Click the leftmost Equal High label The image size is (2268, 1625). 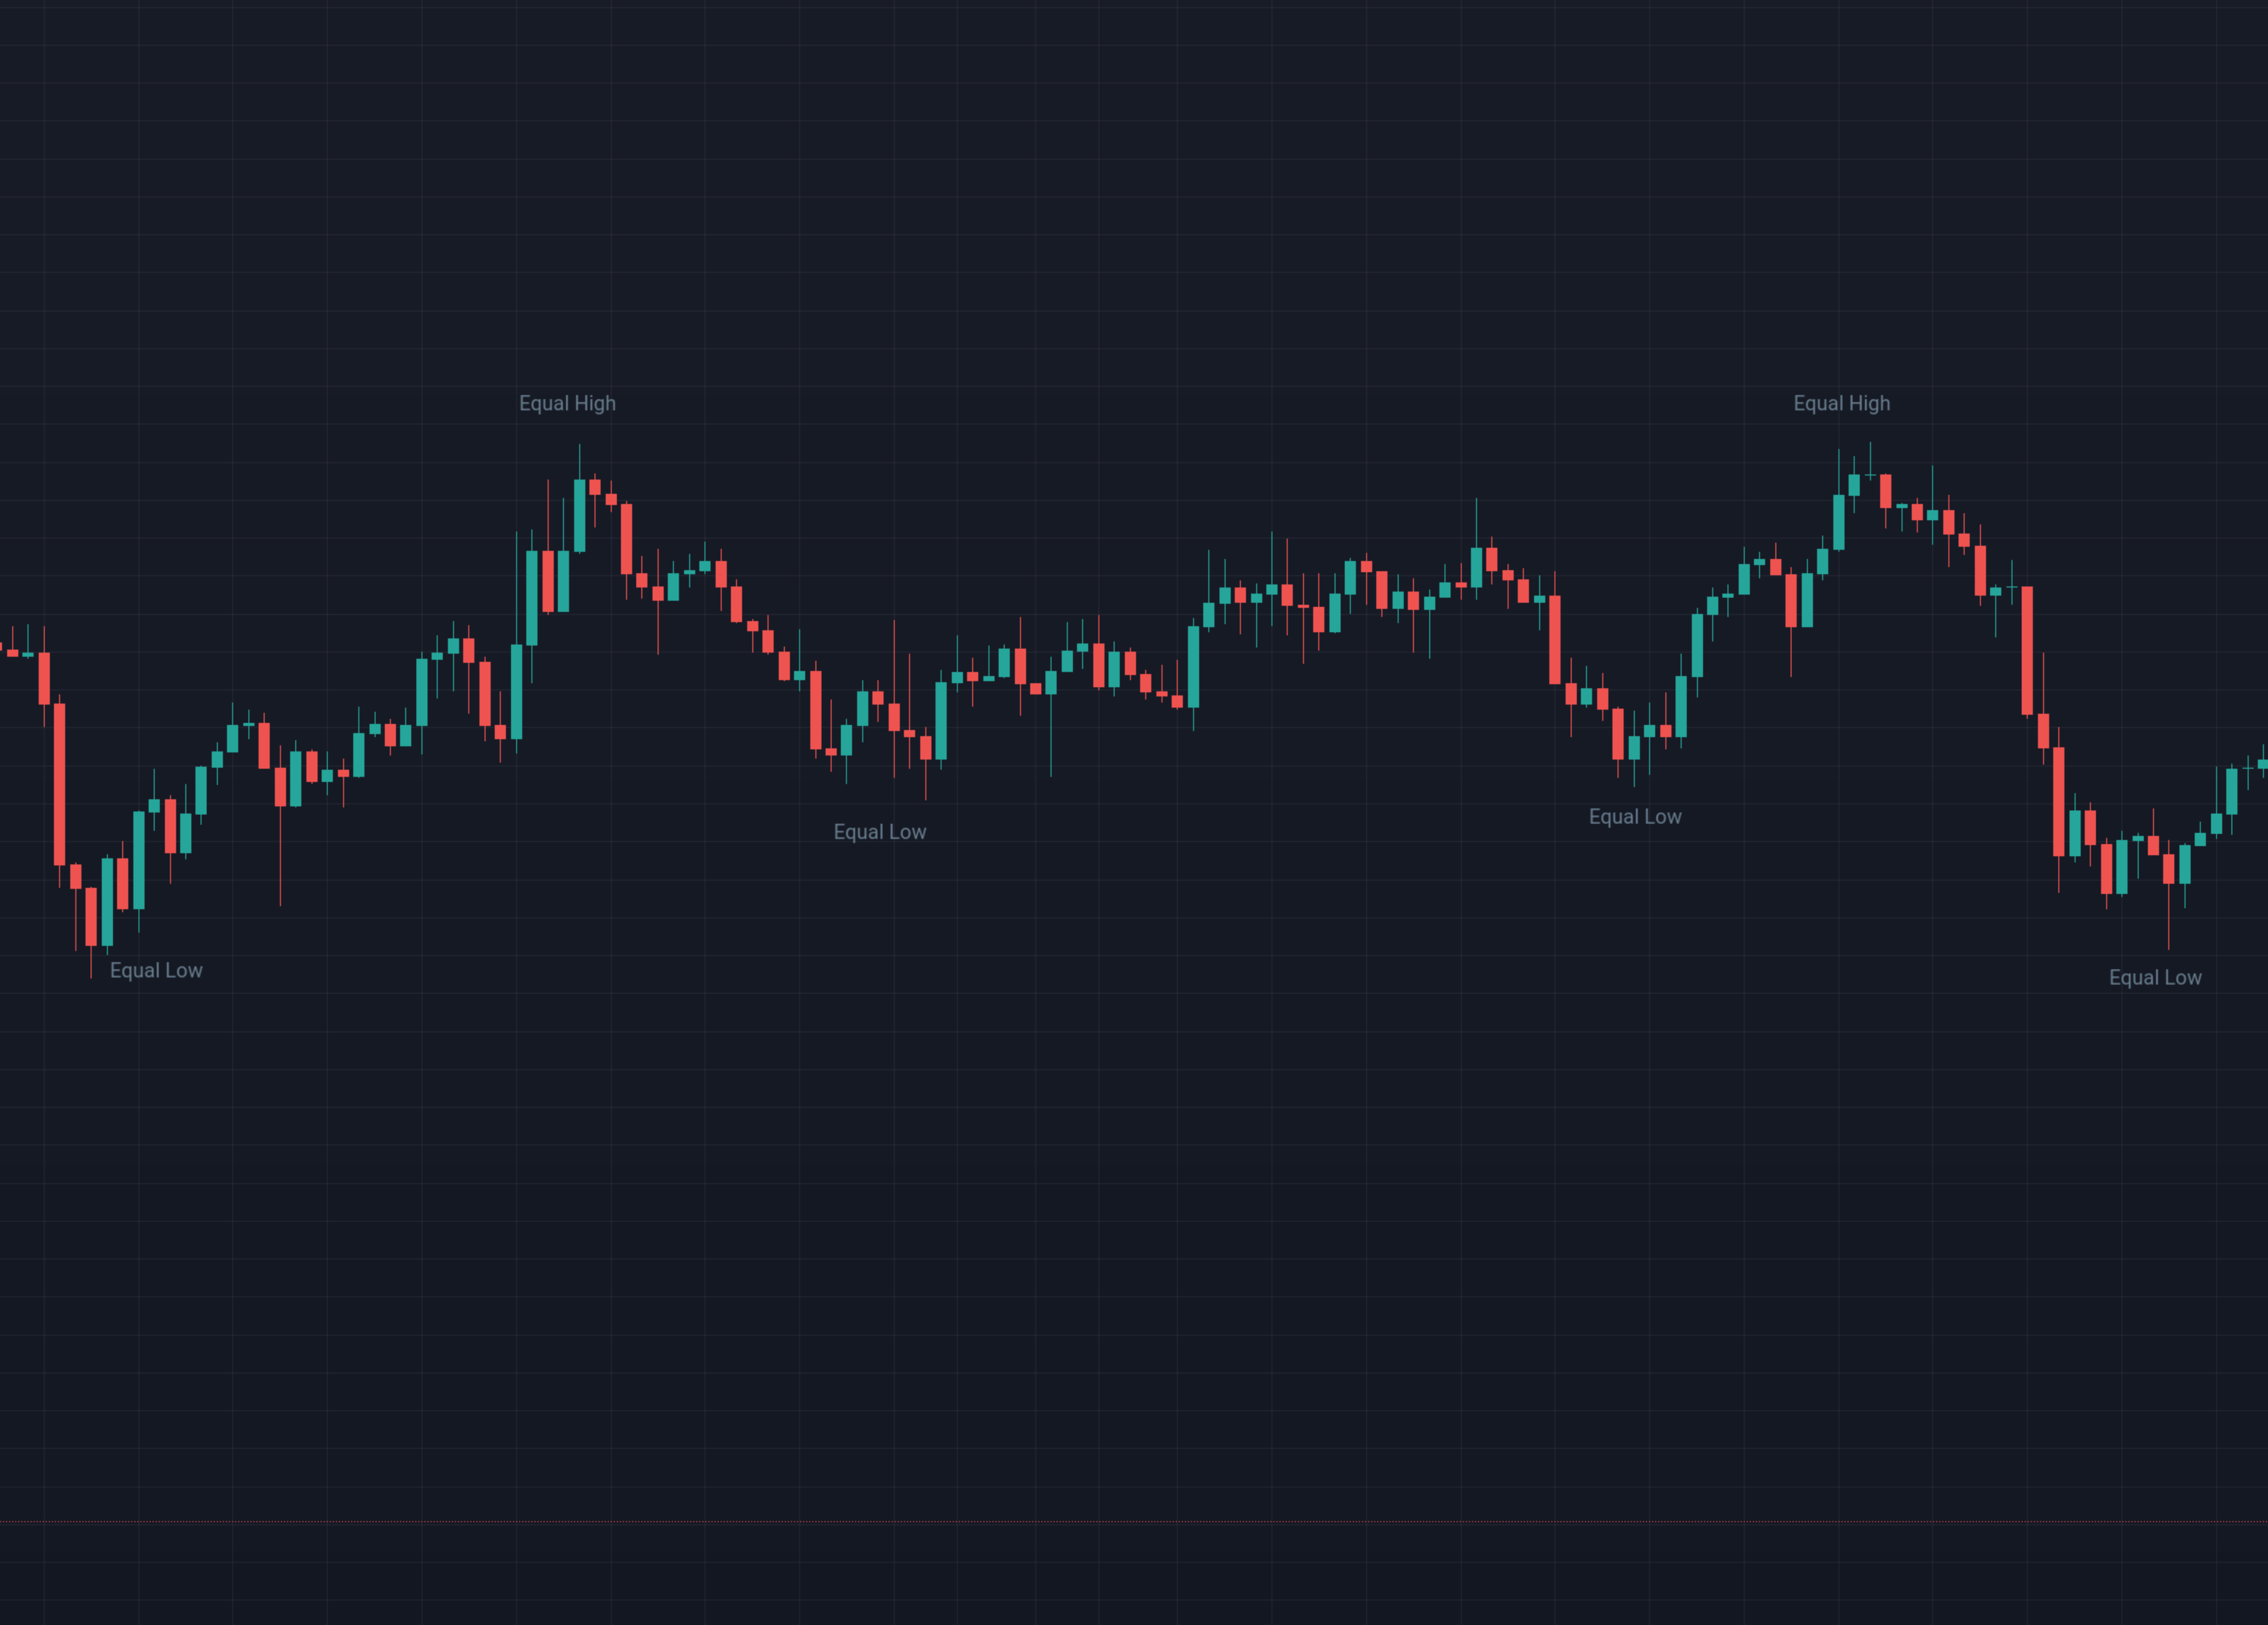pyautogui.click(x=567, y=403)
